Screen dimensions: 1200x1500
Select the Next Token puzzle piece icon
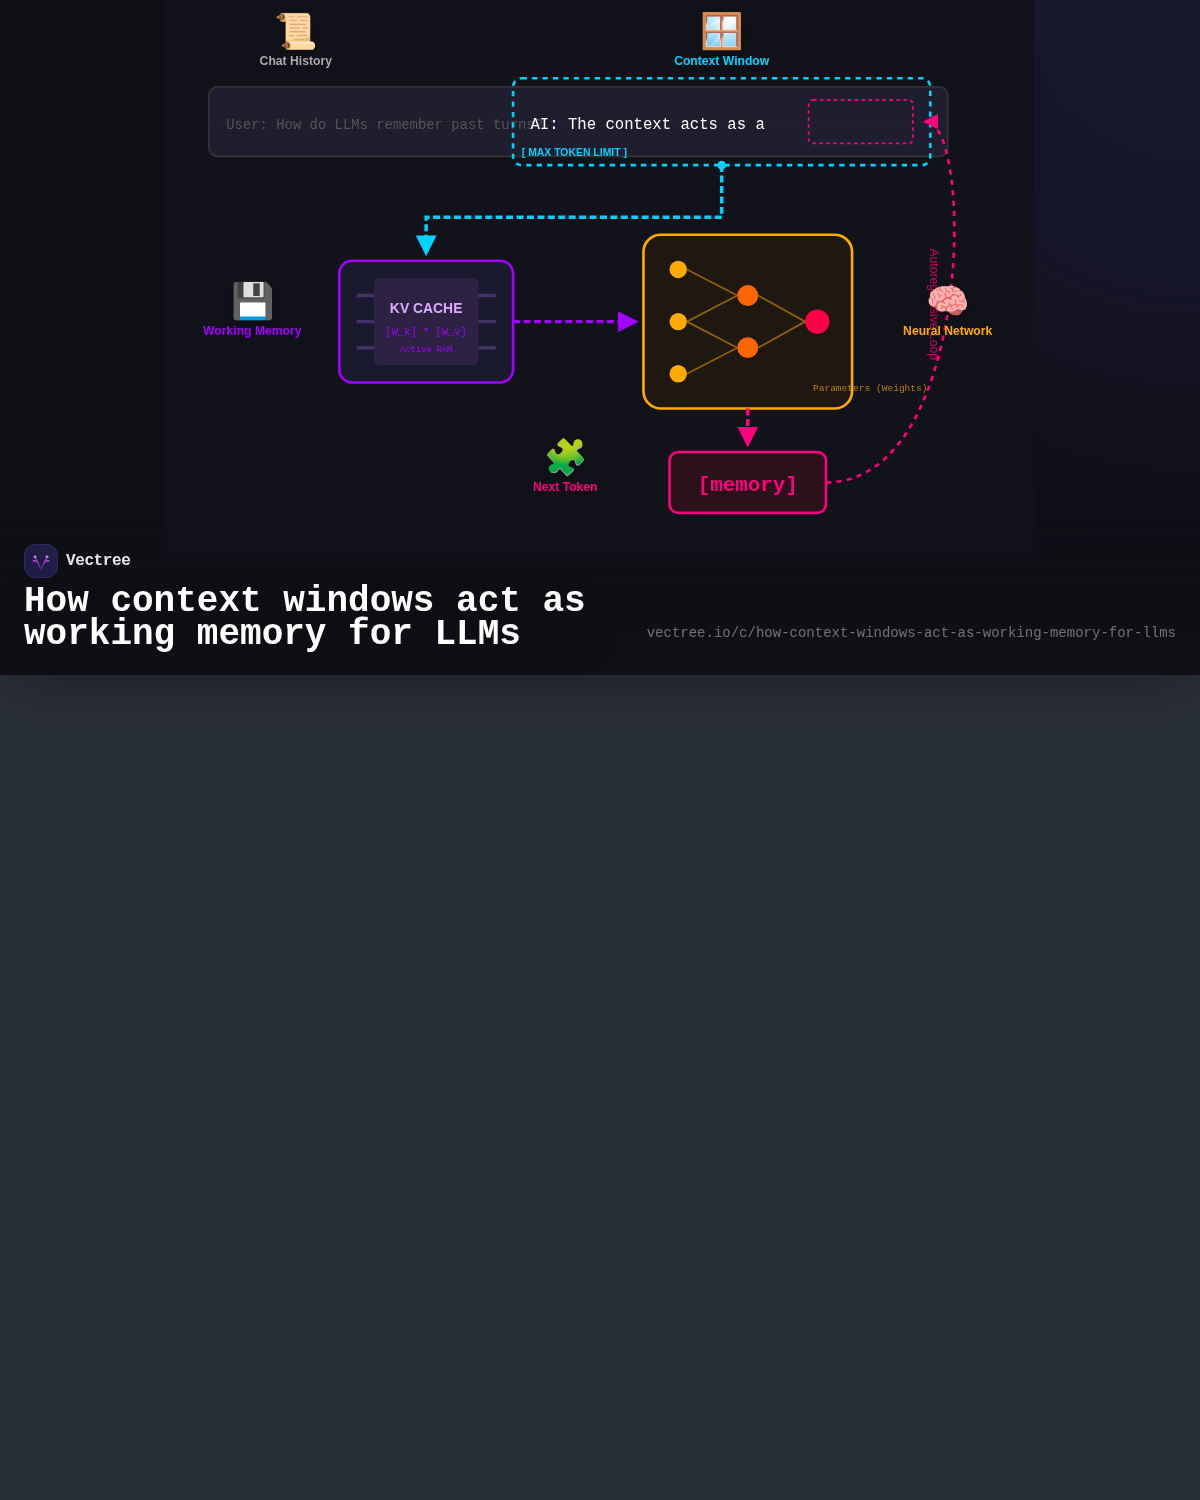click(565, 458)
